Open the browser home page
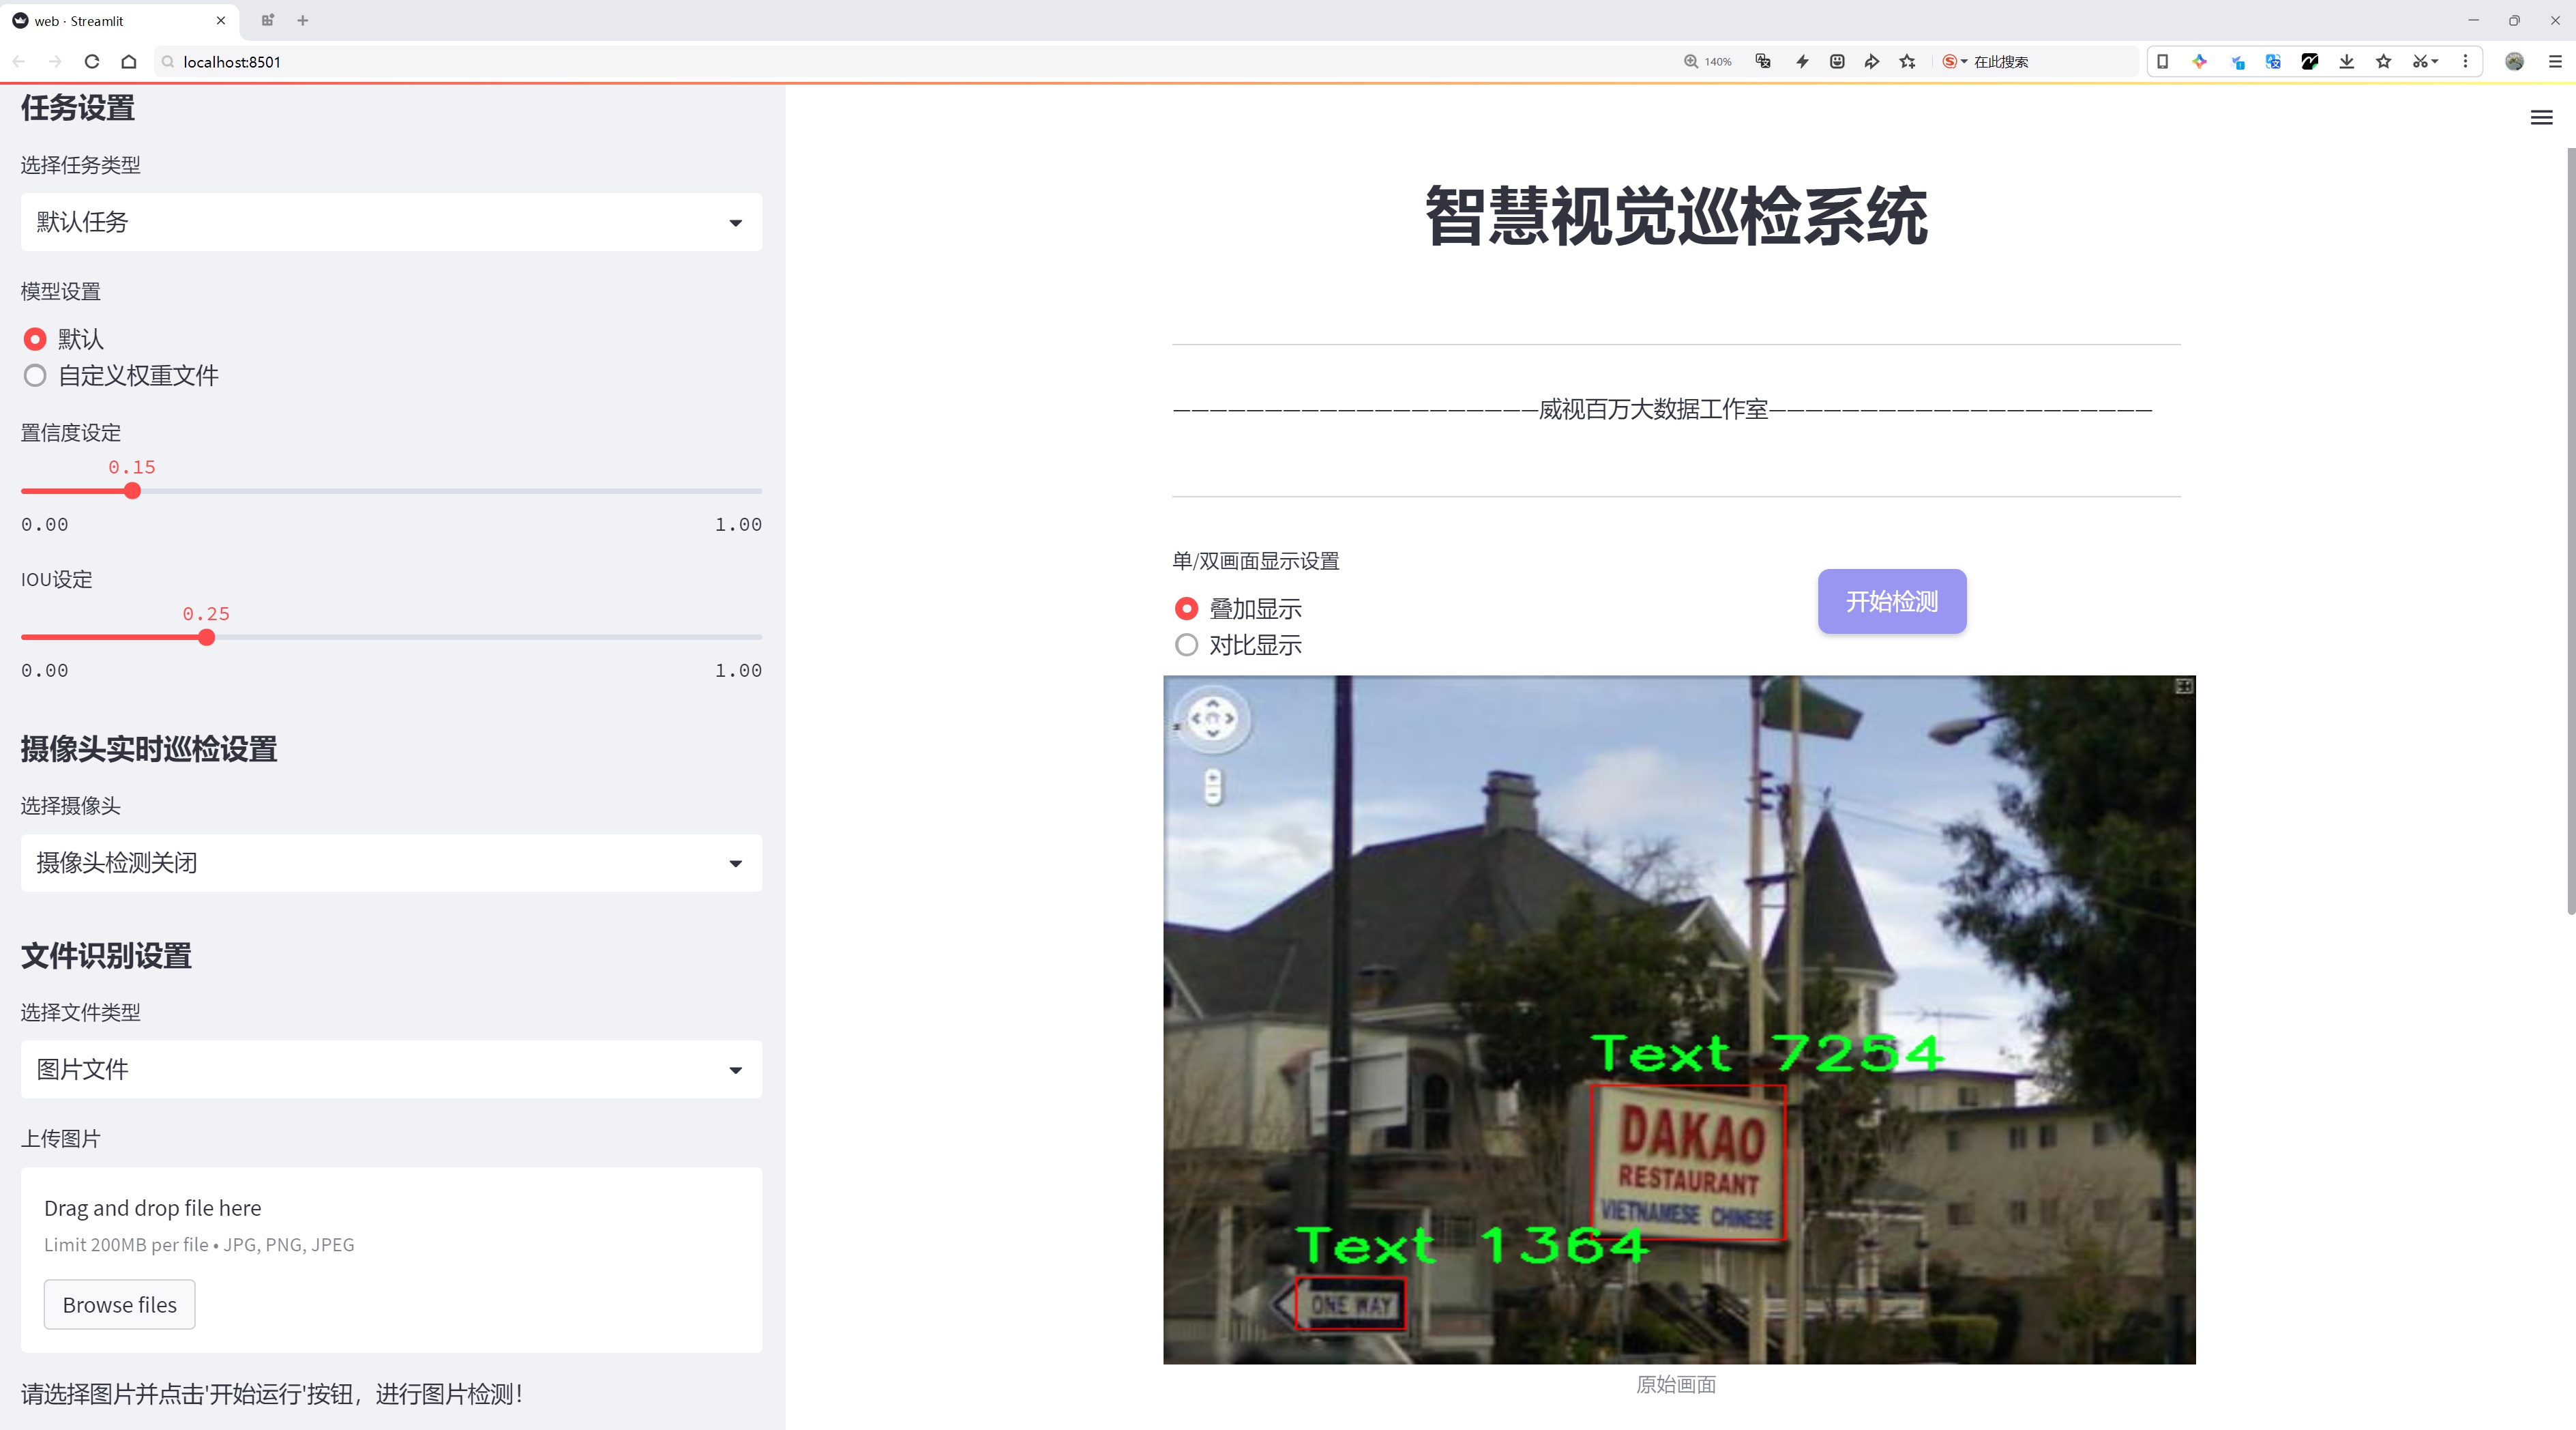The image size is (2576, 1430). pyautogui.click(x=129, y=61)
